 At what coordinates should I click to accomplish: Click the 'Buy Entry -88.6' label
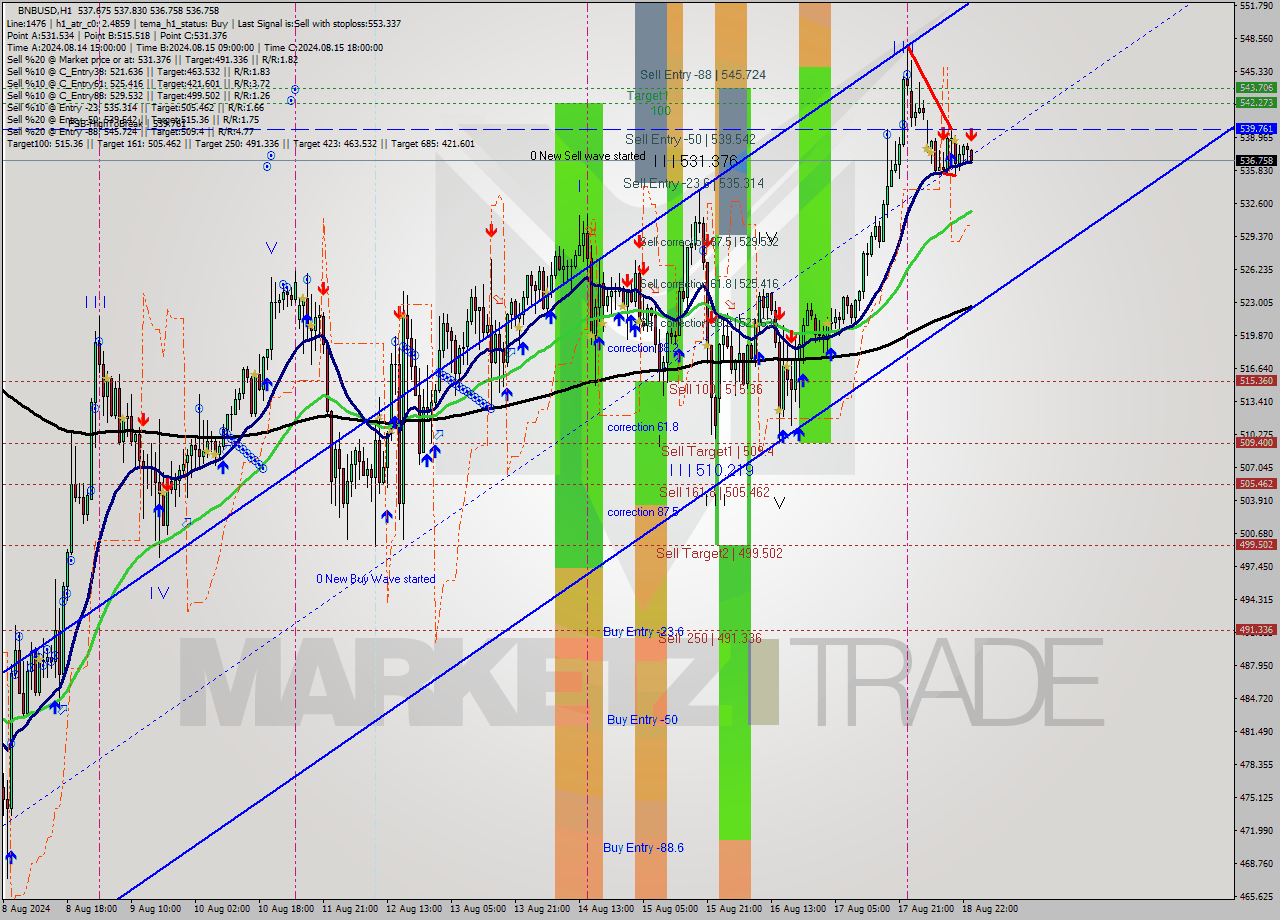pyautogui.click(x=644, y=848)
